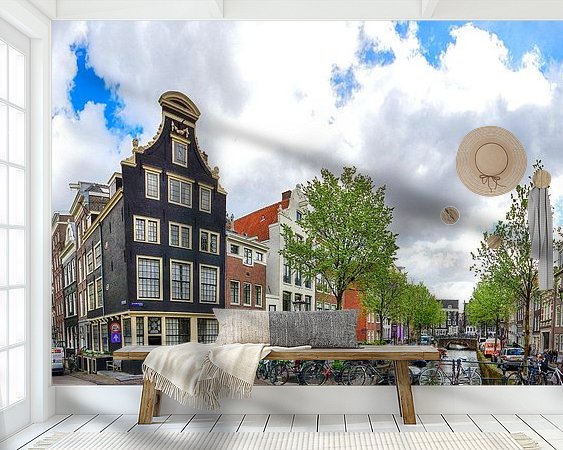This screenshot has width=563, height=450.
Task: Select the gray scarf hanging at right
Action: coord(541,237)
